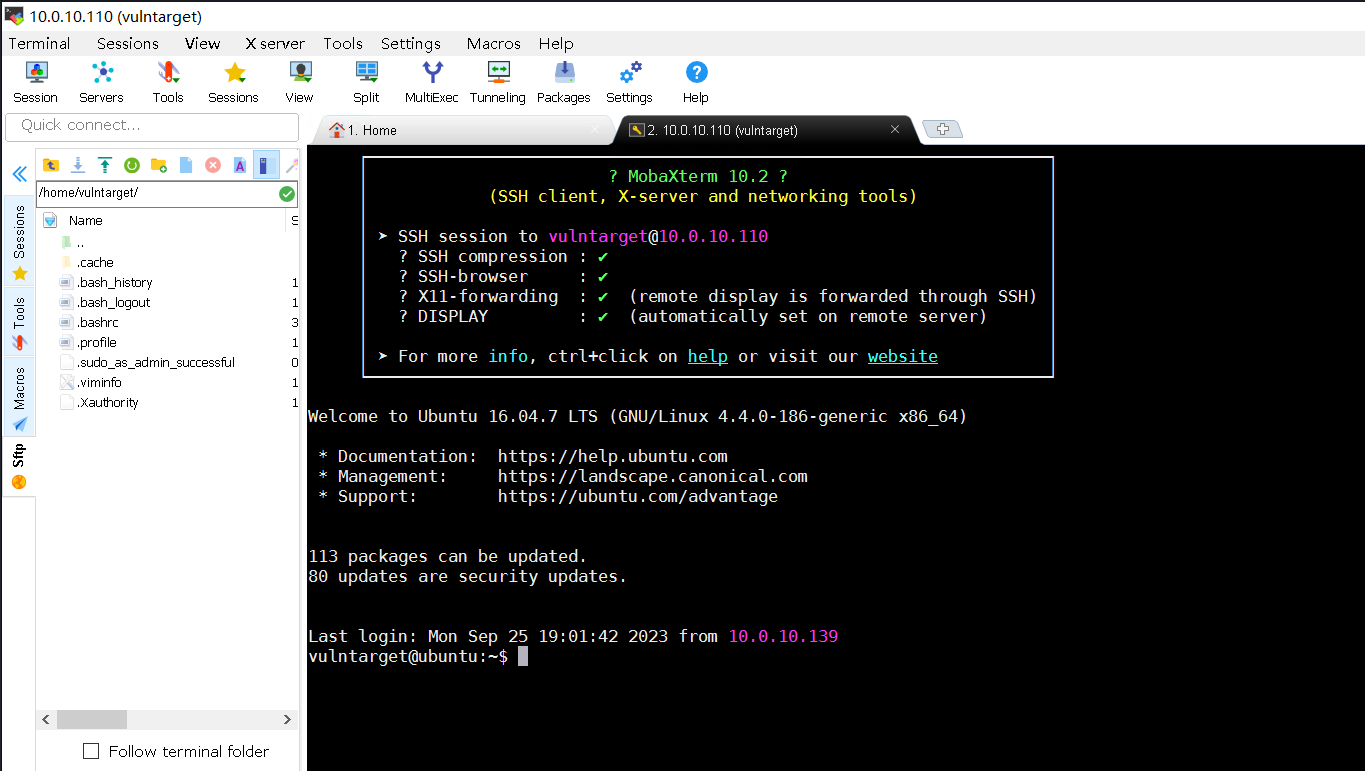Select the .Xauthority file

[99, 402]
